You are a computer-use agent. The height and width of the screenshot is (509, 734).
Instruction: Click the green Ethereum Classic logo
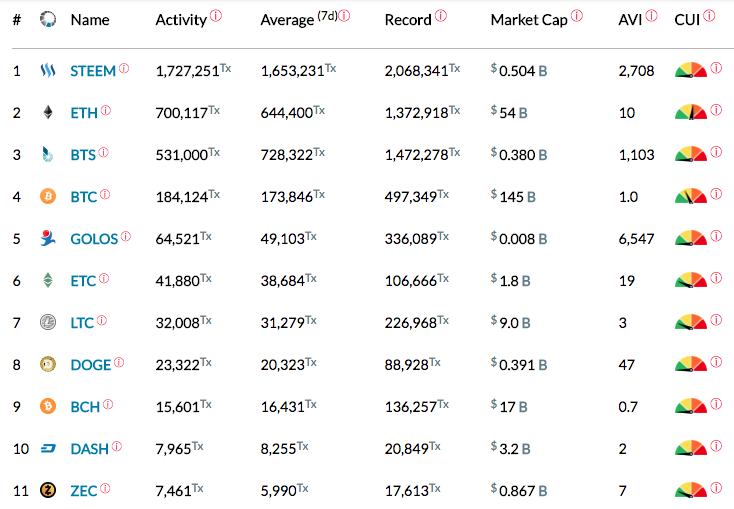[x=48, y=280]
